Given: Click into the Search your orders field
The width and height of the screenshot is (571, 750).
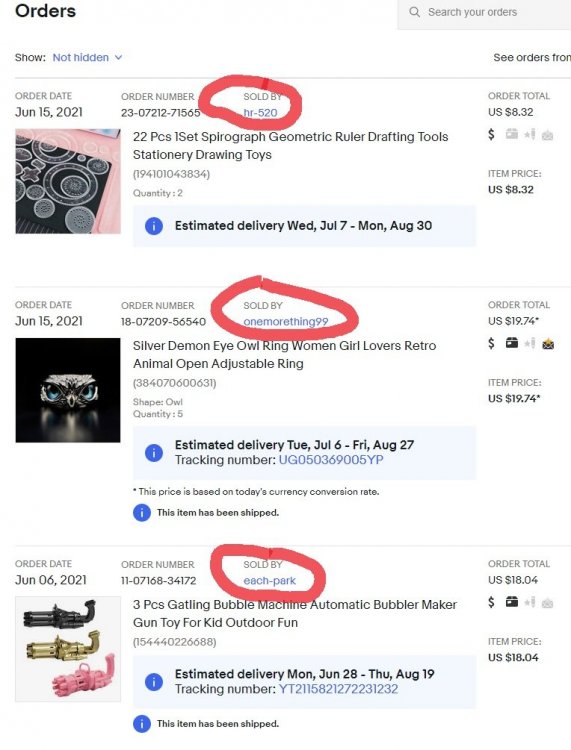Looking at the screenshot, I should [484, 12].
